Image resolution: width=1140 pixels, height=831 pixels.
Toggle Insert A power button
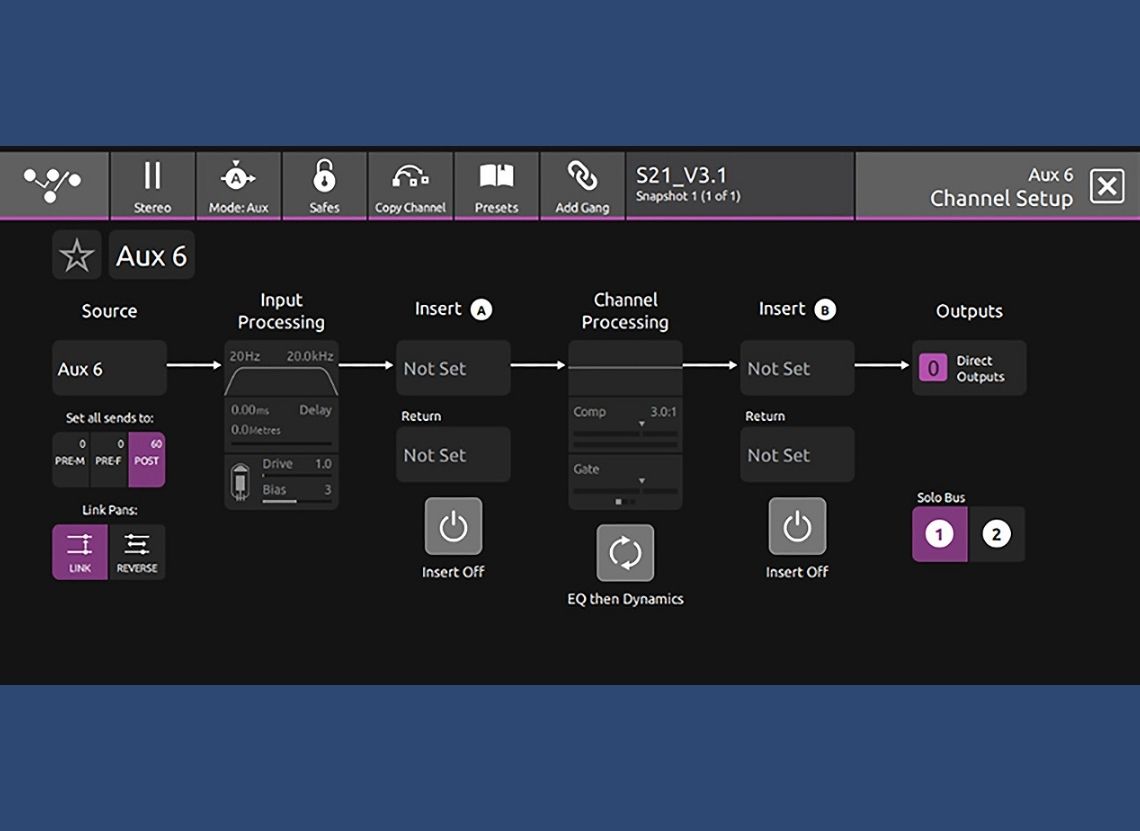pyautogui.click(x=453, y=527)
